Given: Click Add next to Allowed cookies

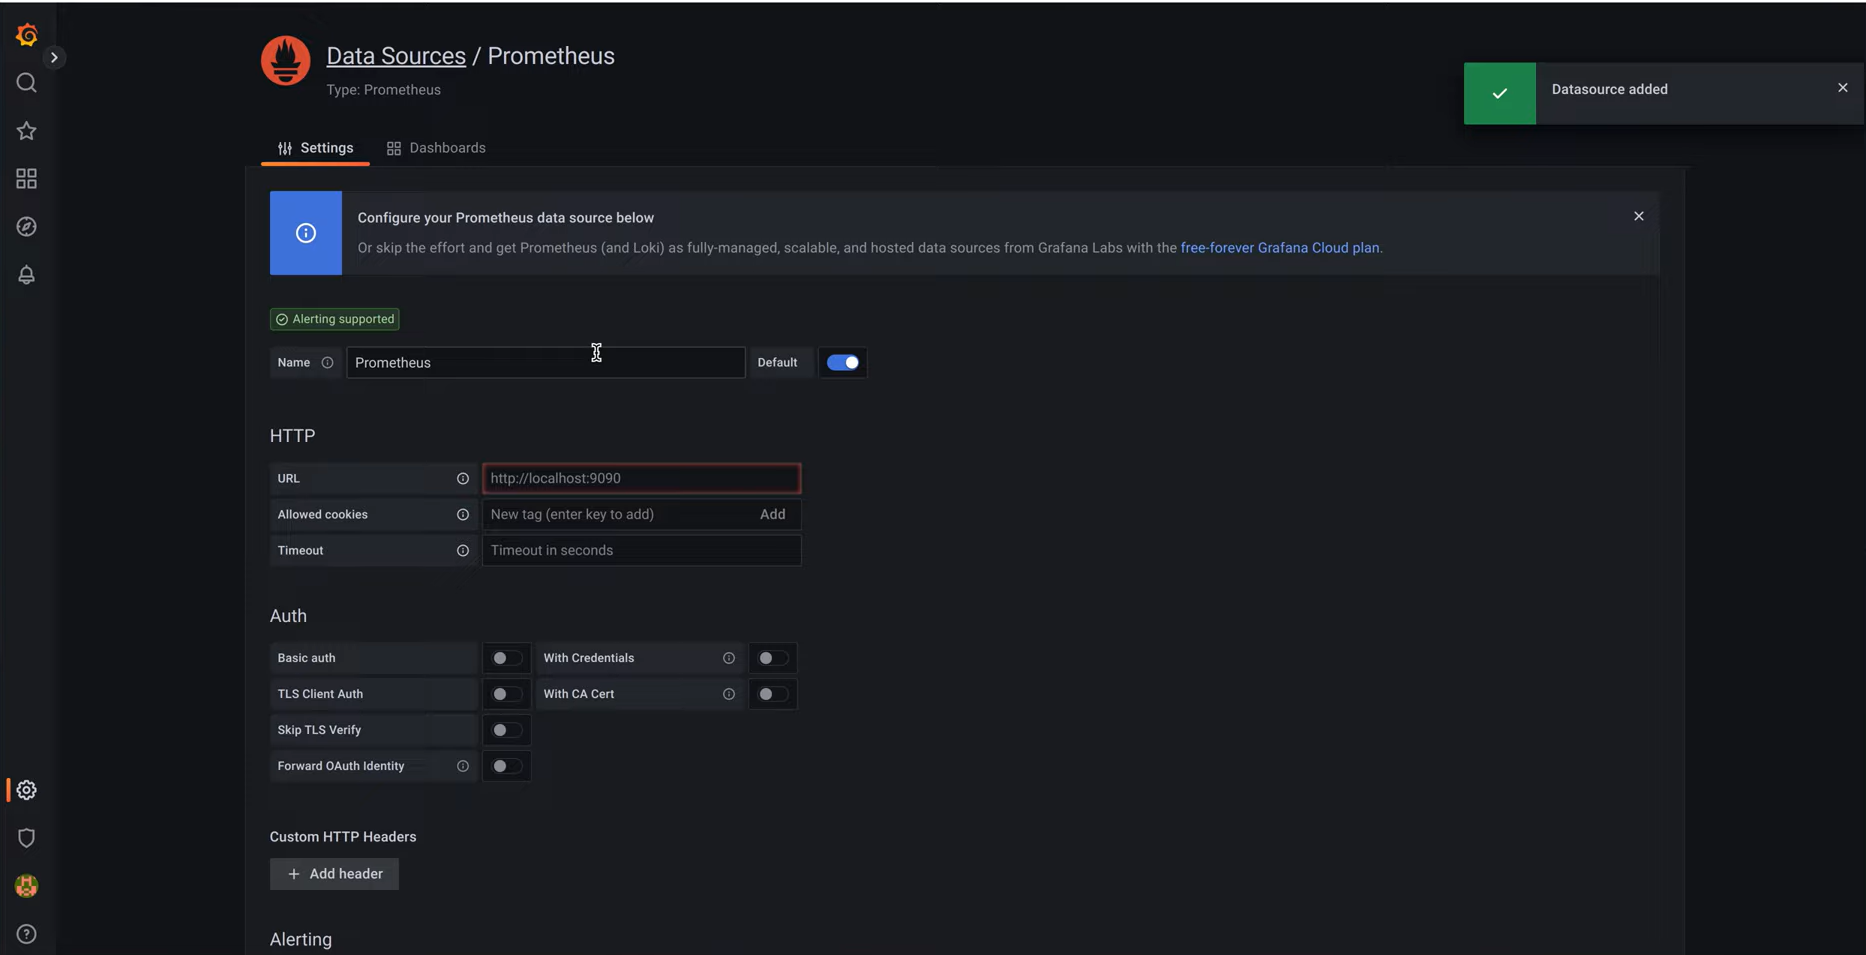Looking at the screenshot, I should pyautogui.click(x=772, y=514).
